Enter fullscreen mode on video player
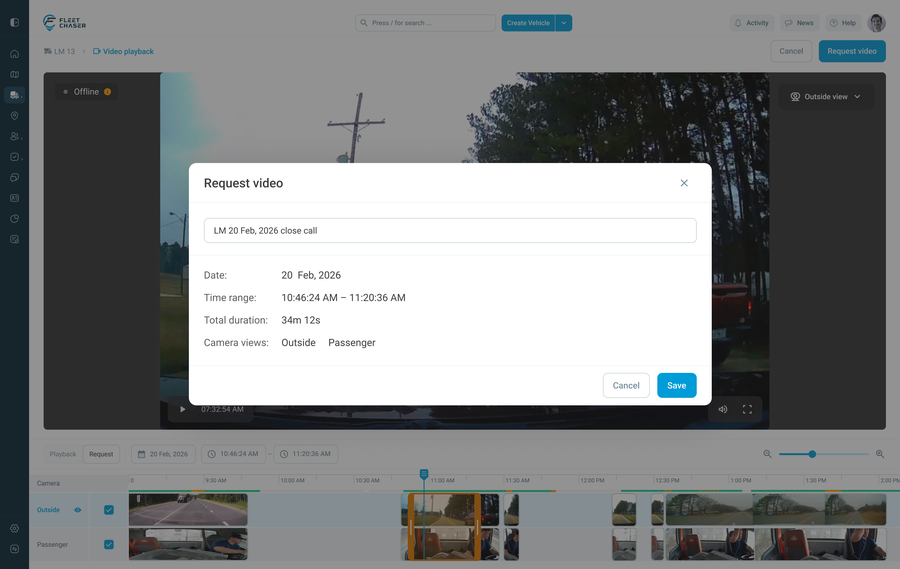 [747, 409]
